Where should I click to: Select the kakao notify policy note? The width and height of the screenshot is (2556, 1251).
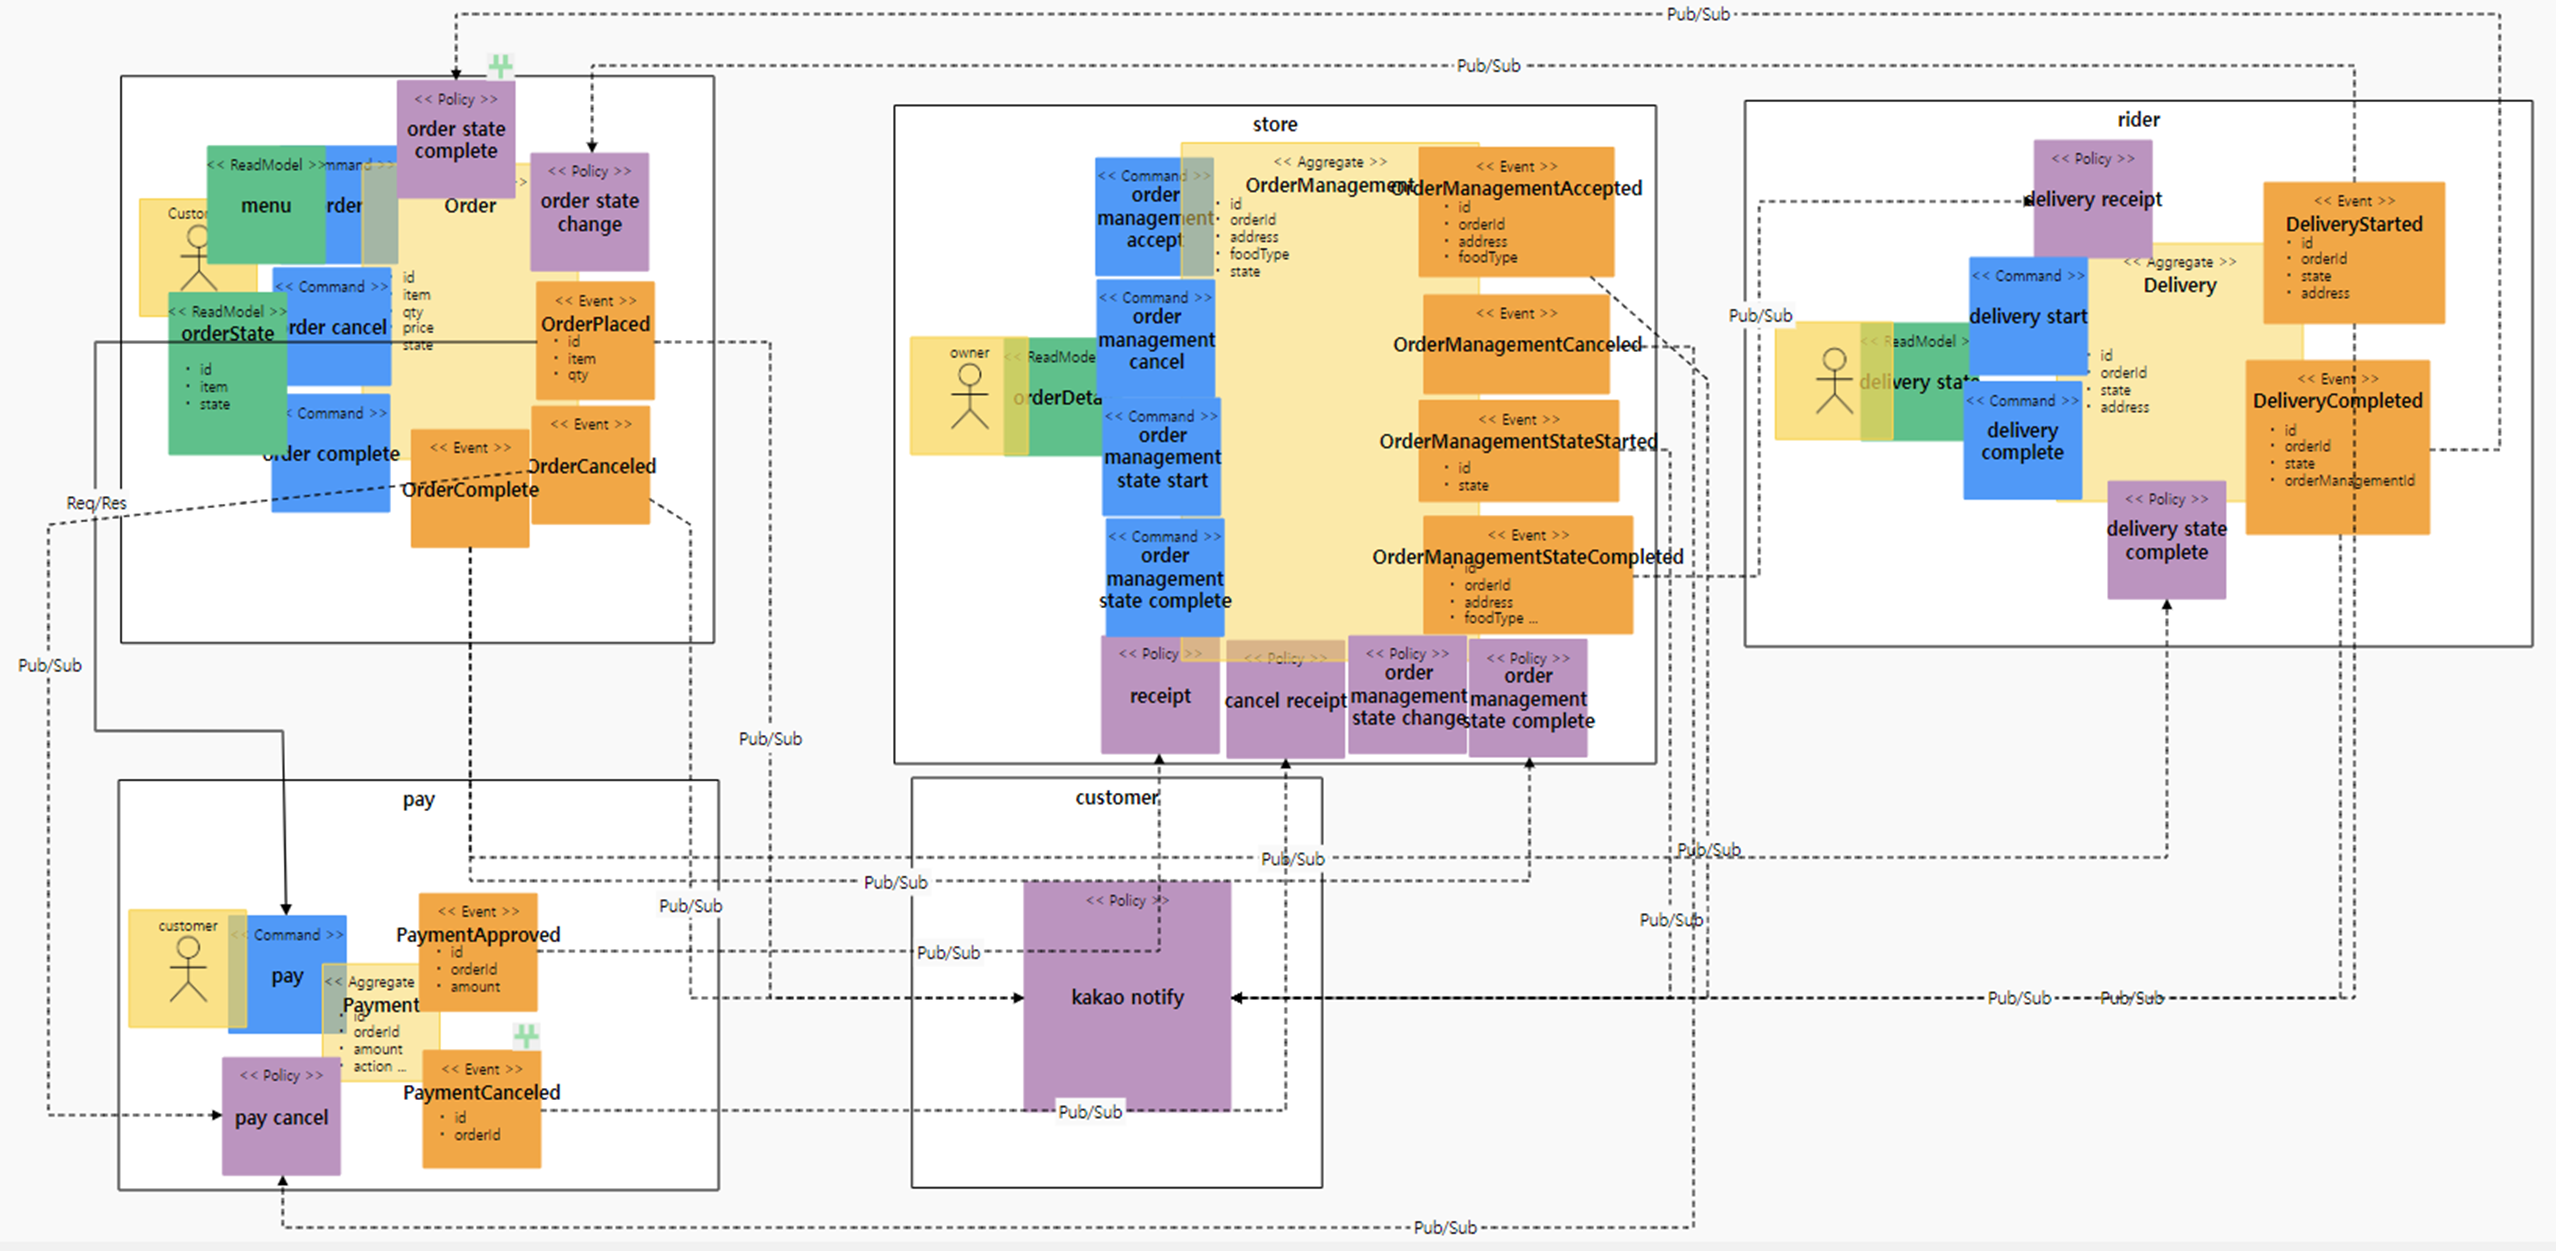1127,996
